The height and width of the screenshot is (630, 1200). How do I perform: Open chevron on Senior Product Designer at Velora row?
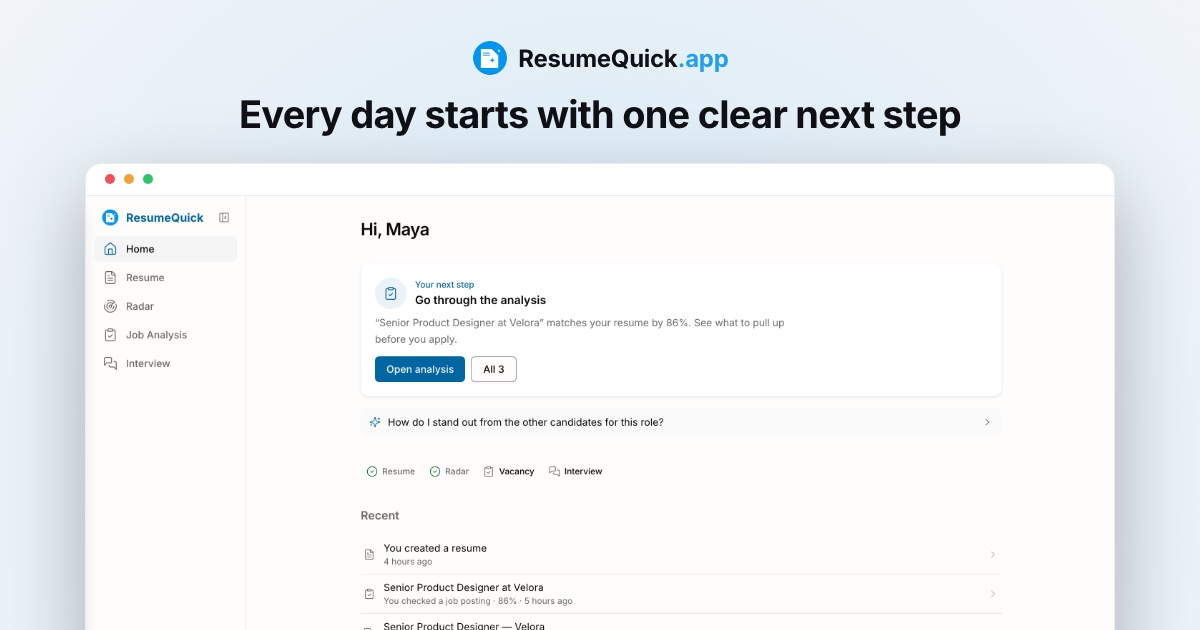point(993,594)
